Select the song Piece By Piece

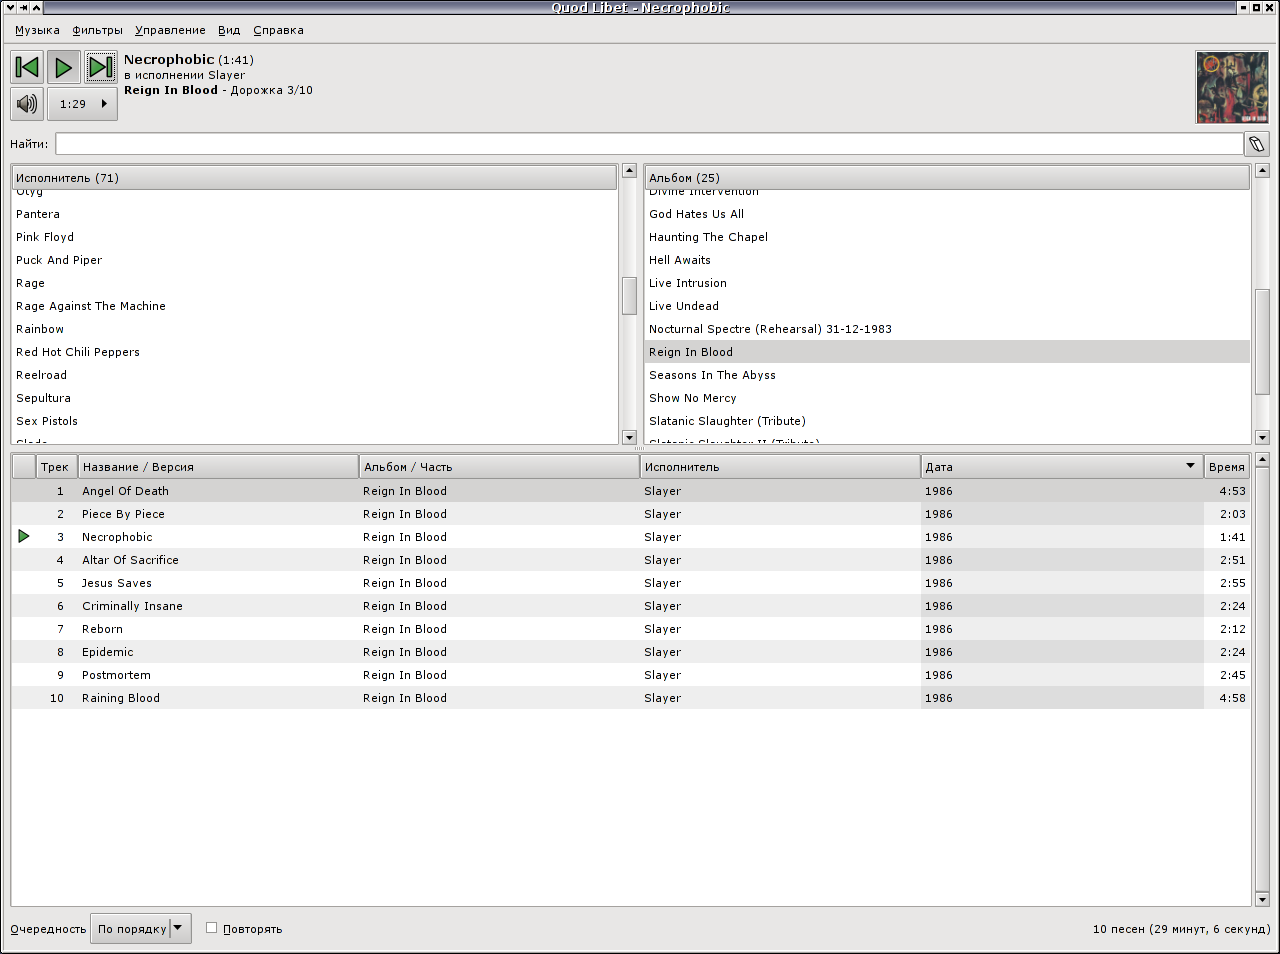click(631, 514)
